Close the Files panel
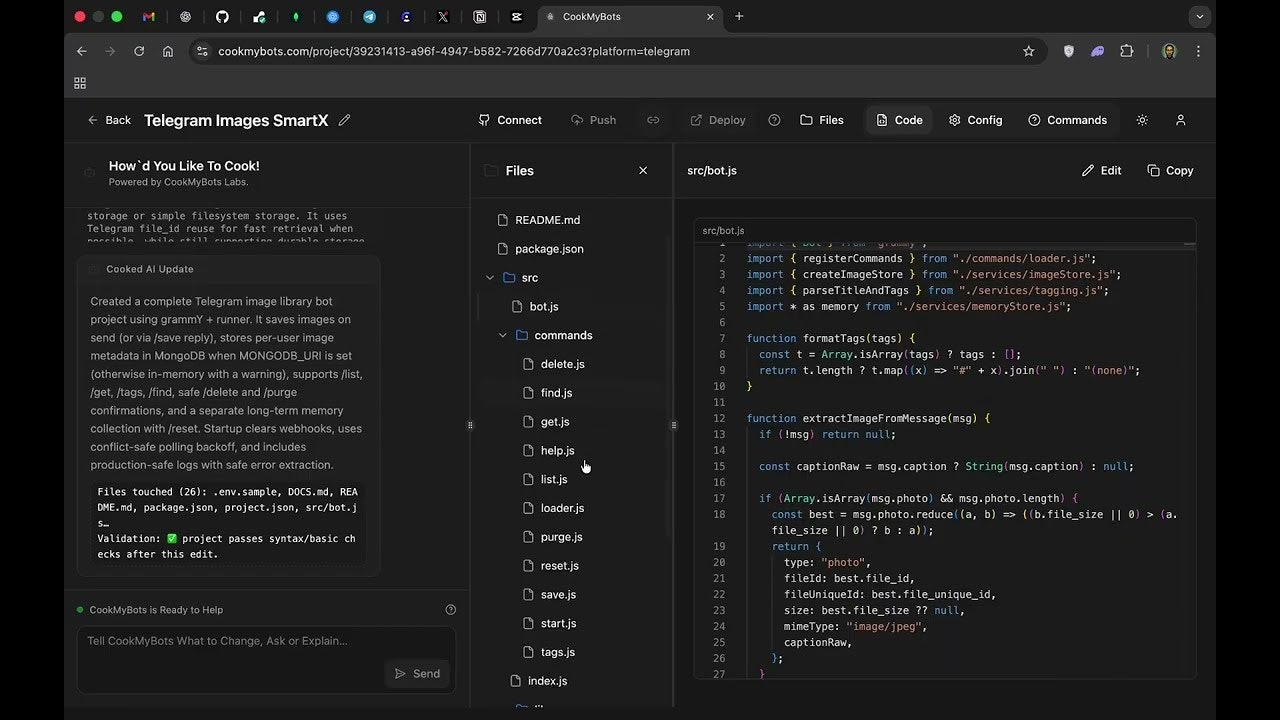The width and height of the screenshot is (1280, 720). (643, 171)
